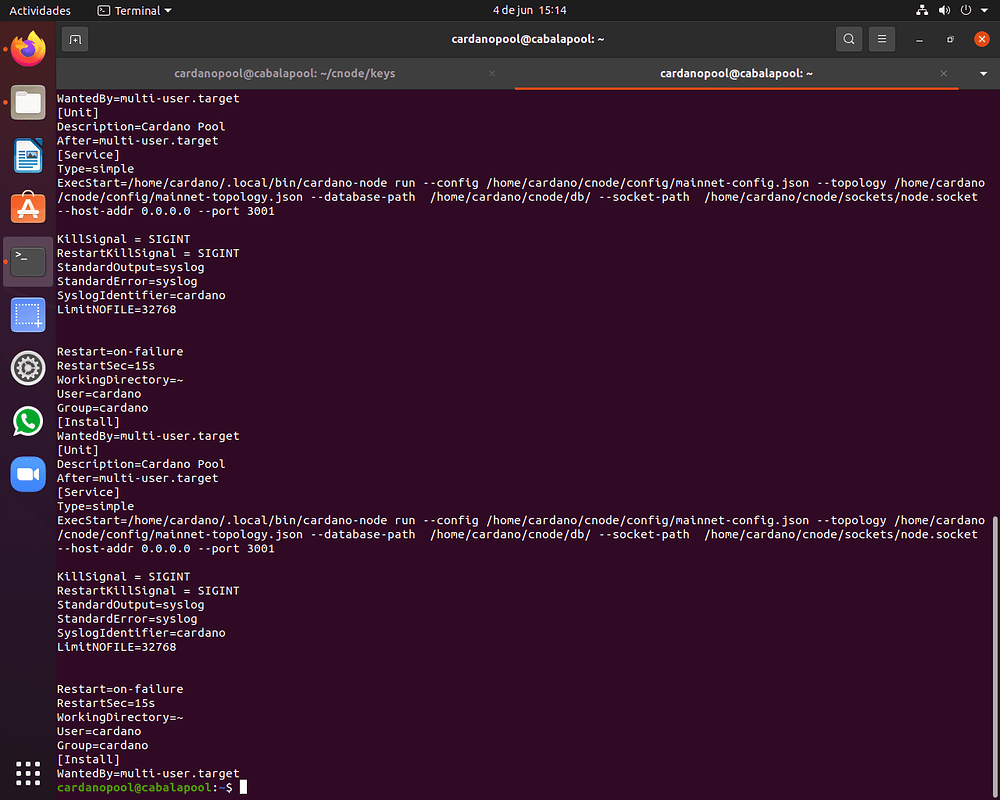Click the Terminal icon in the dock
The image size is (1000, 800).
28,262
